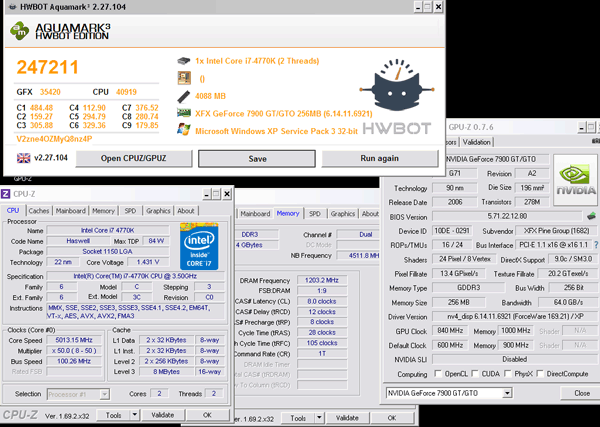
Task: Toggle the CUDA checkbox in GPU-Z
Action: coord(475,373)
